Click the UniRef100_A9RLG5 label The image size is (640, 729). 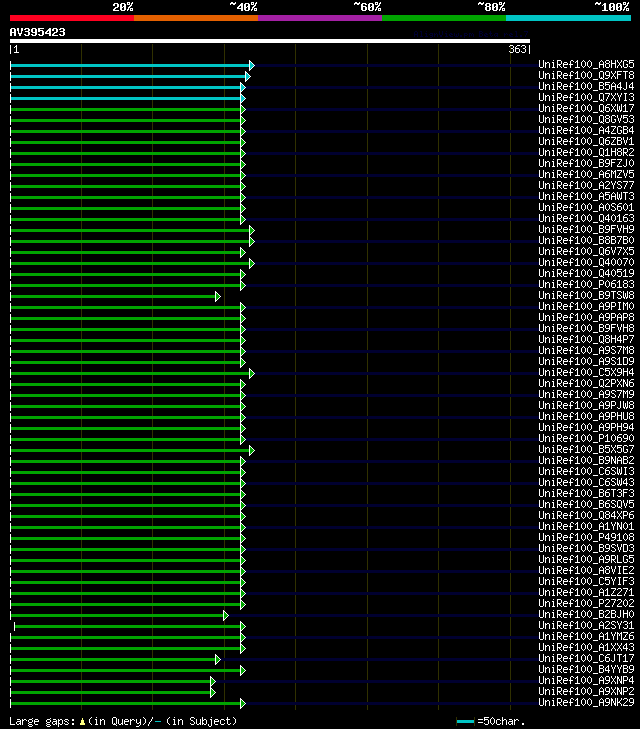pos(586,560)
